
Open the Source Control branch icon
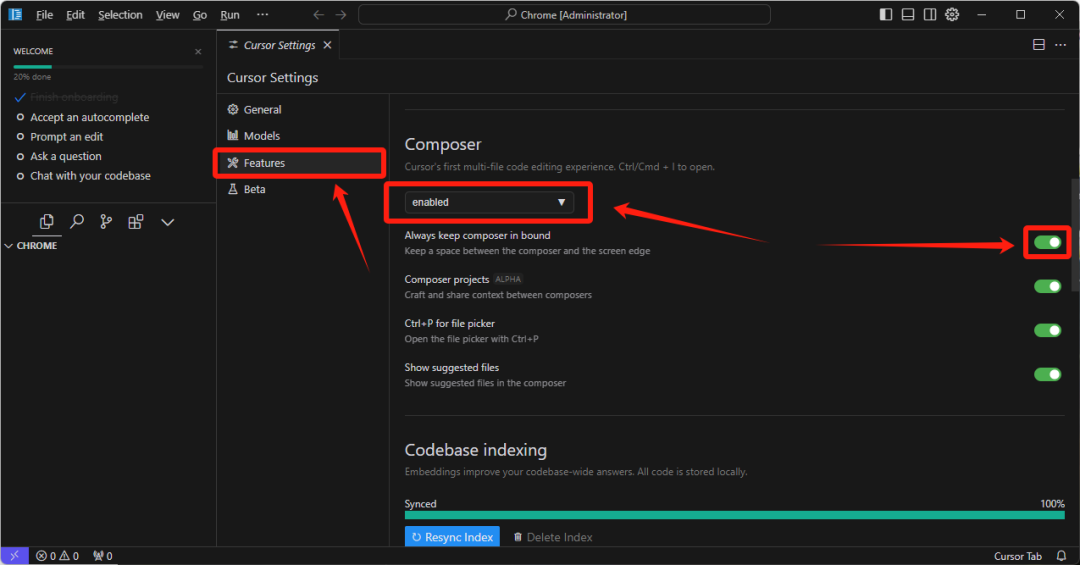106,222
